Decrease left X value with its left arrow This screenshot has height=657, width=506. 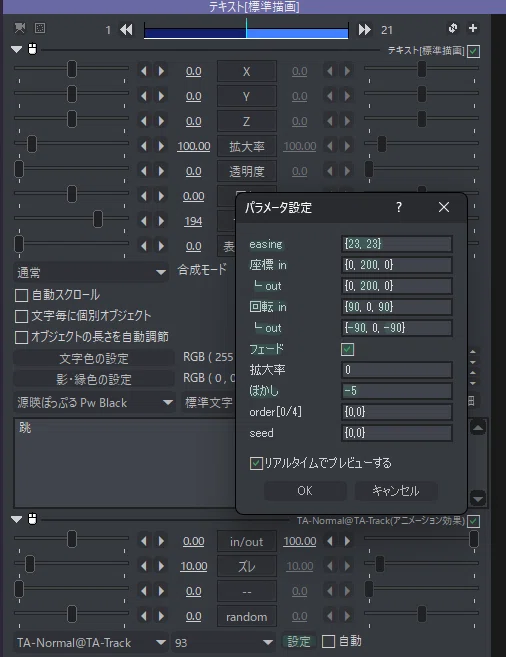144,71
